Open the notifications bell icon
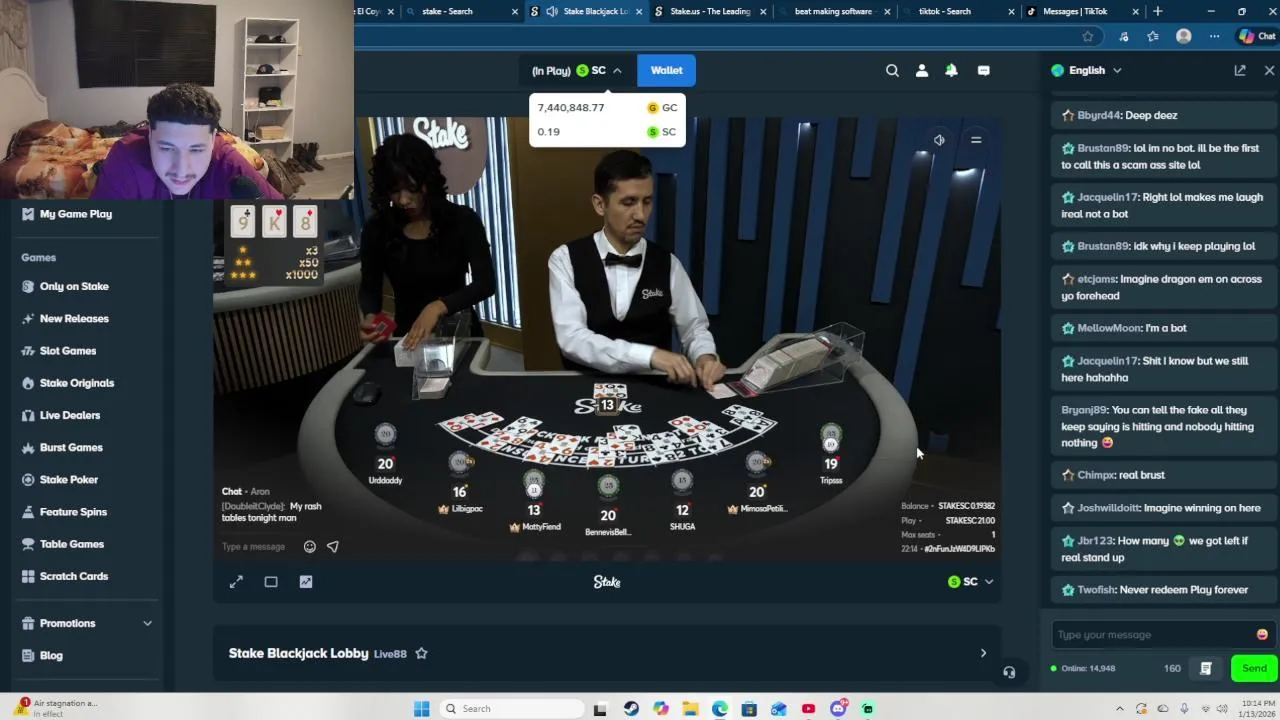1280x720 pixels. pos(951,70)
